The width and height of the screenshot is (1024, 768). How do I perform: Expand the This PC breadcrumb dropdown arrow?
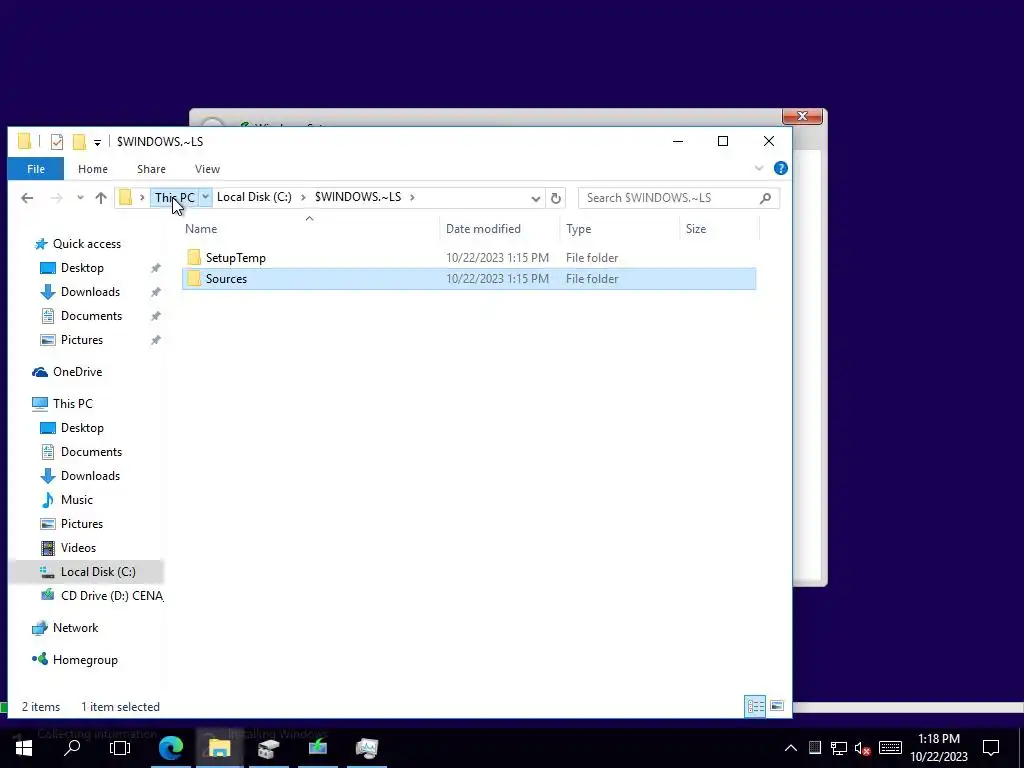coord(205,197)
